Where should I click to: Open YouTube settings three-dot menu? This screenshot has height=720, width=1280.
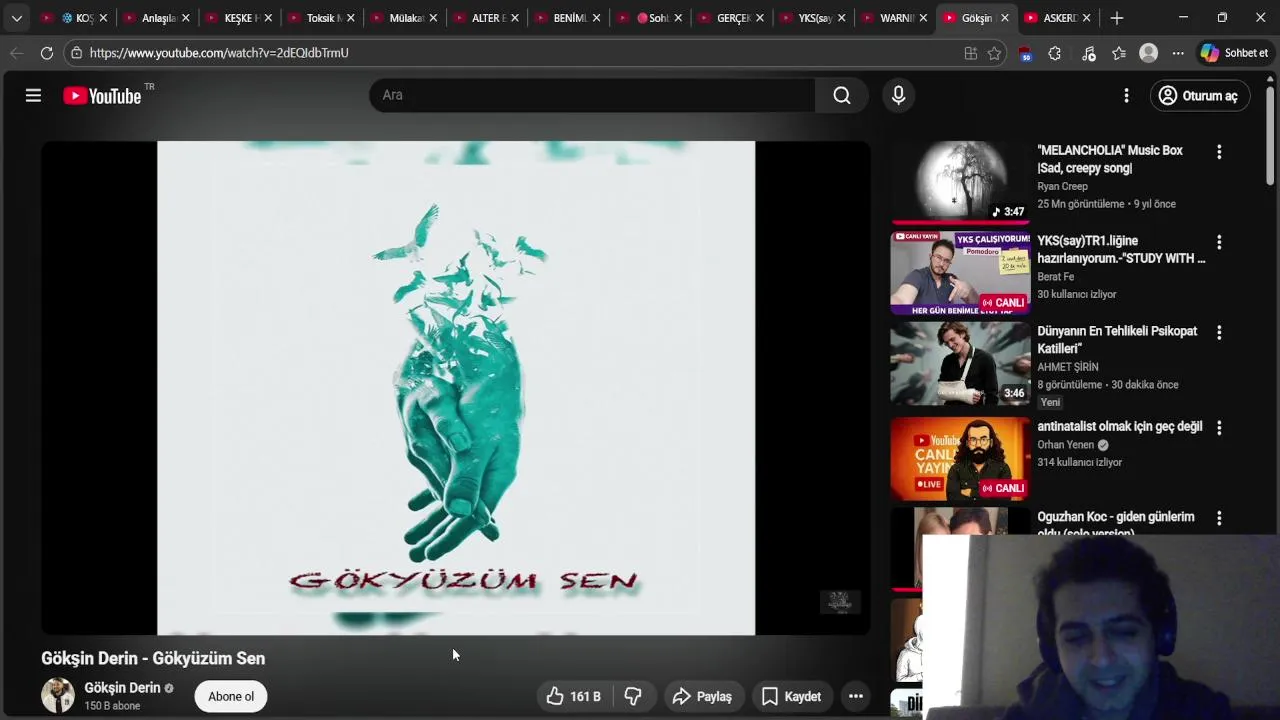point(1126,95)
